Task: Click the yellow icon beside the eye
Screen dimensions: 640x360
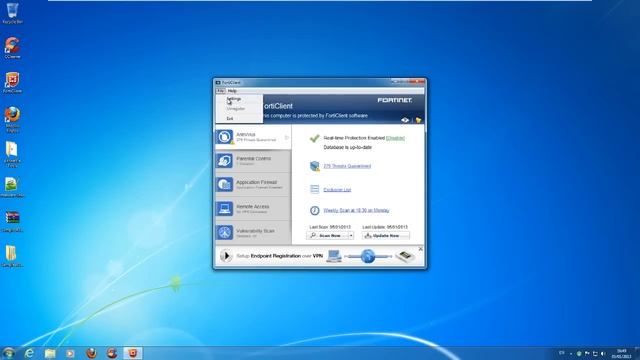Action: coord(418,120)
